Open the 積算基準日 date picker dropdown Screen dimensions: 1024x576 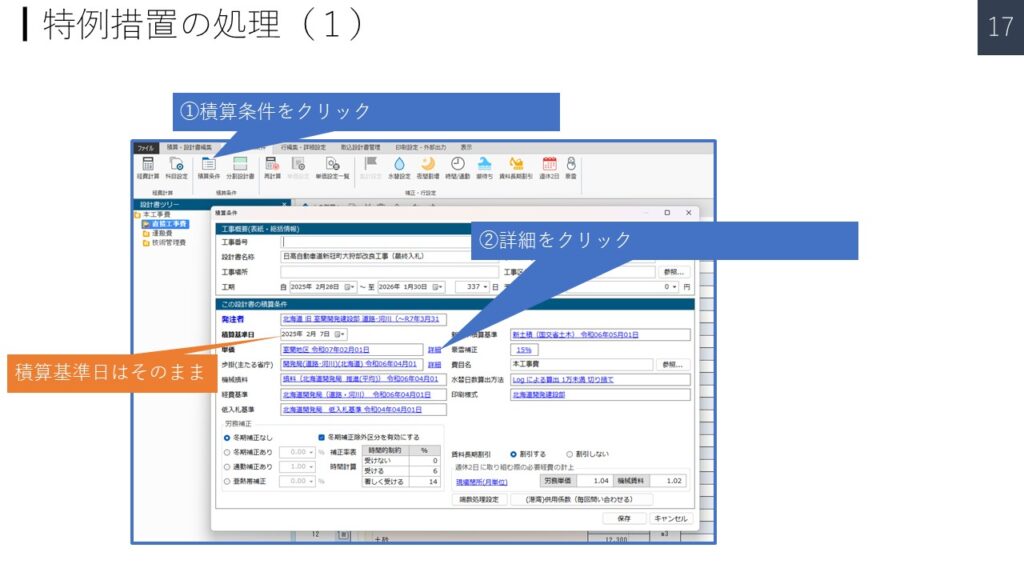point(340,334)
